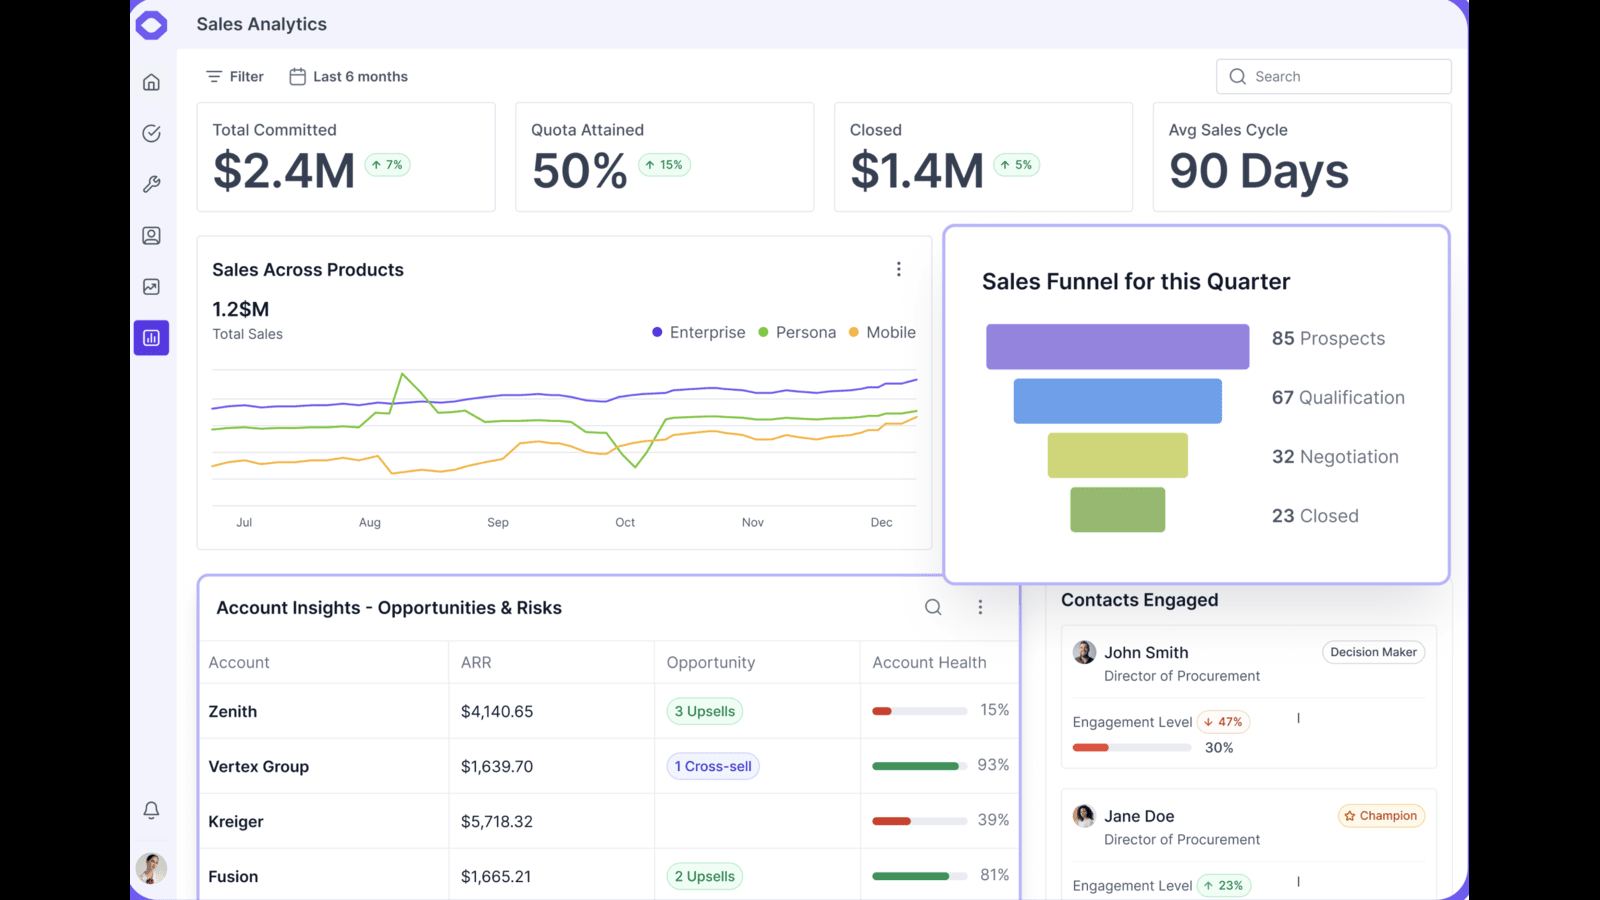Click the Filter button

235,77
